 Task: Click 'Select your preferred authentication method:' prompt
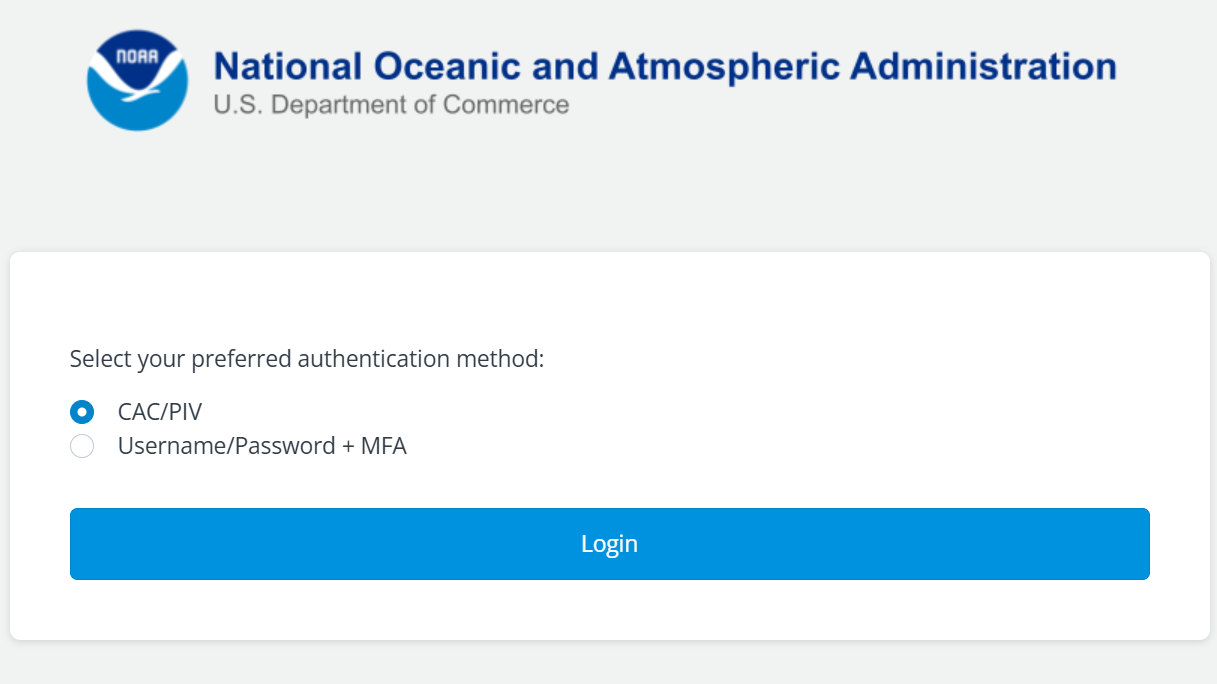point(307,359)
